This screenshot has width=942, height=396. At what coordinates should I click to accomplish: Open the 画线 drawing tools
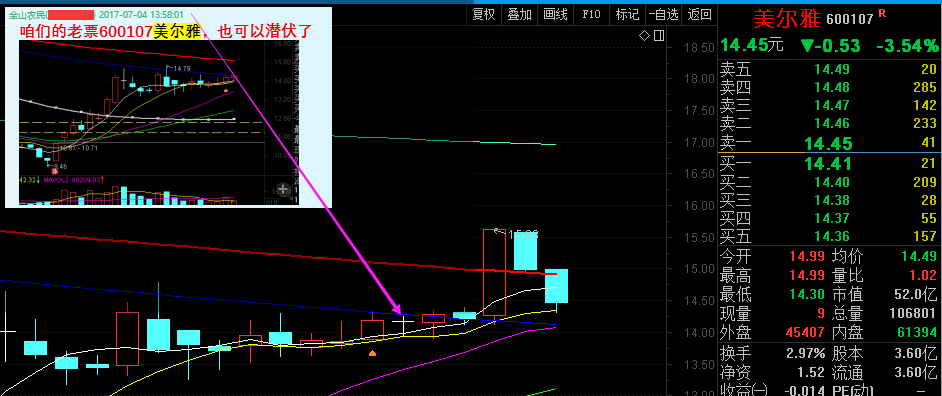pyautogui.click(x=555, y=15)
